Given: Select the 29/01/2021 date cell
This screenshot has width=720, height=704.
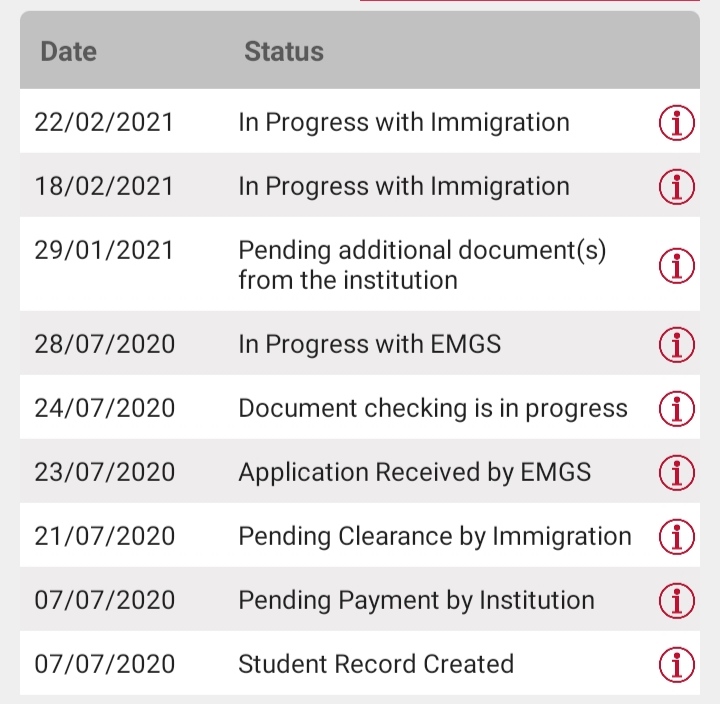Looking at the screenshot, I should click(104, 249).
